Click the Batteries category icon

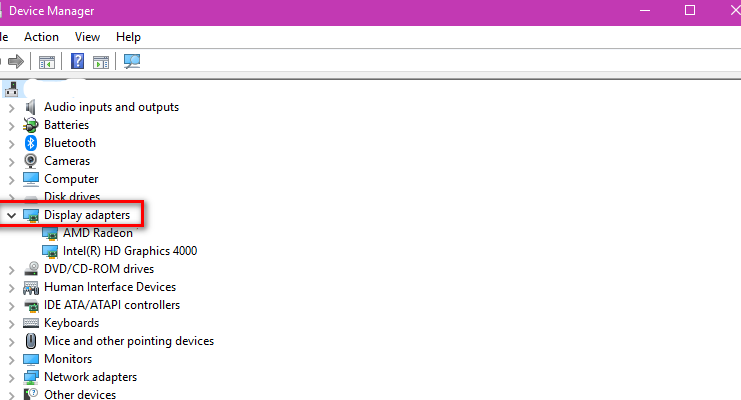pyautogui.click(x=31, y=125)
